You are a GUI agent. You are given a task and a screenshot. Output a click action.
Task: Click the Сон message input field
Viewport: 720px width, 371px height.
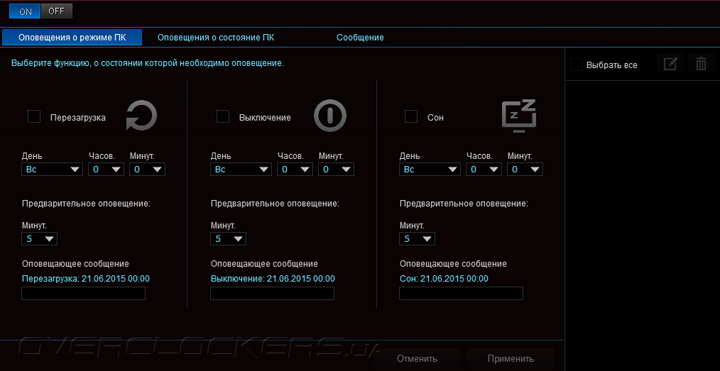(x=461, y=293)
